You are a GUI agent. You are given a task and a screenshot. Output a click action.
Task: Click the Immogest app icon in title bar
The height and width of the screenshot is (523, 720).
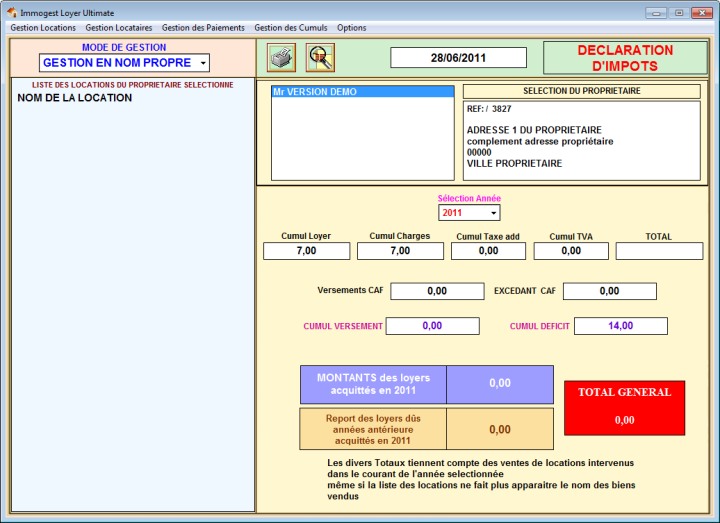[x=11, y=12]
